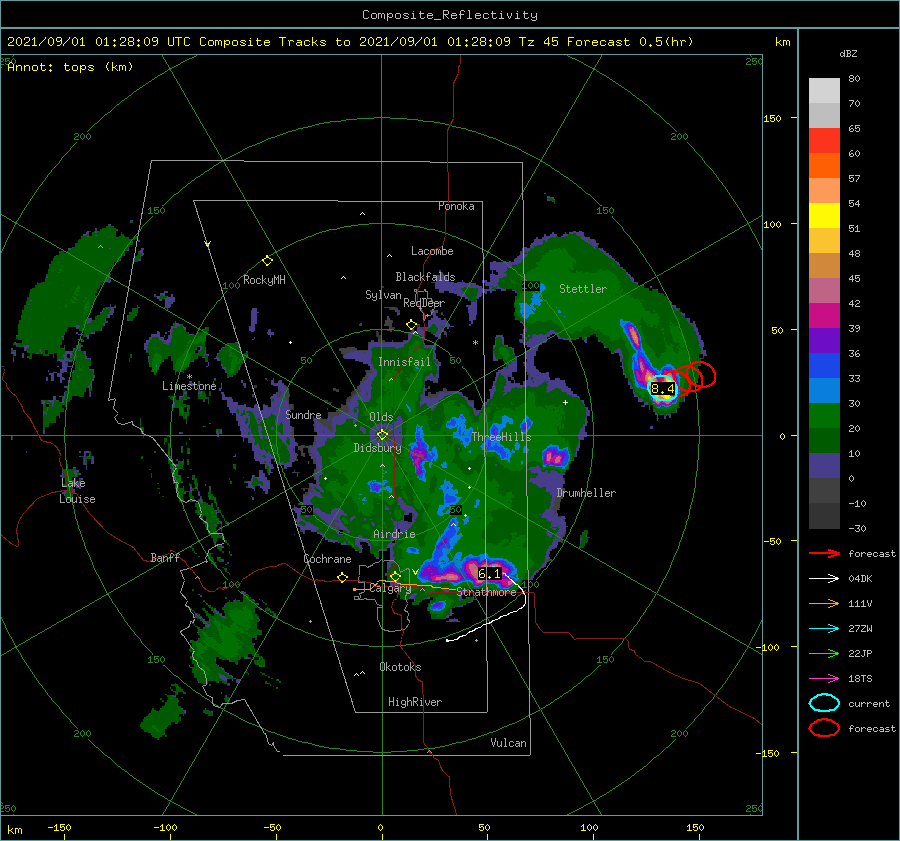This screenshot has width=900, height=841.
Task: Pick the red 60–65 dBZ swatch
Action: pyautogui.click(x=824, y=140)
